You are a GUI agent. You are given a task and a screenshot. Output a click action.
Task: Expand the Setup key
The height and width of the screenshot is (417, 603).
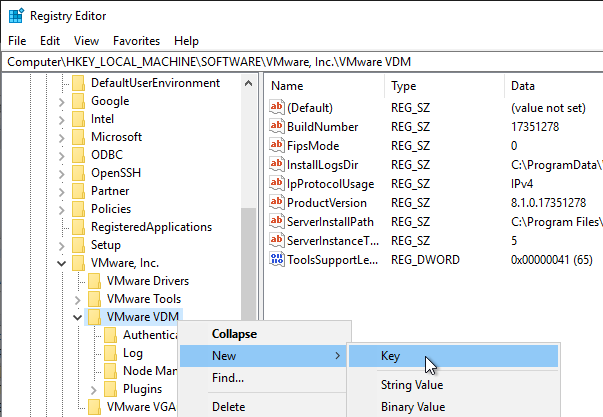[x=62, y=246]
